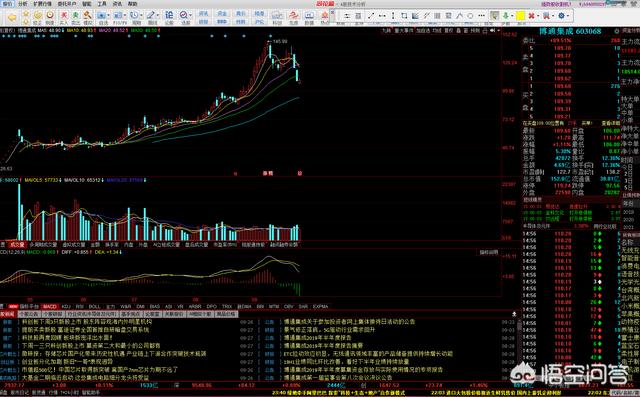Open the 科技股再度回暖 news headline
Viewport: 640px width, 397px height.
pyautogui.click(x=67, y=338)
